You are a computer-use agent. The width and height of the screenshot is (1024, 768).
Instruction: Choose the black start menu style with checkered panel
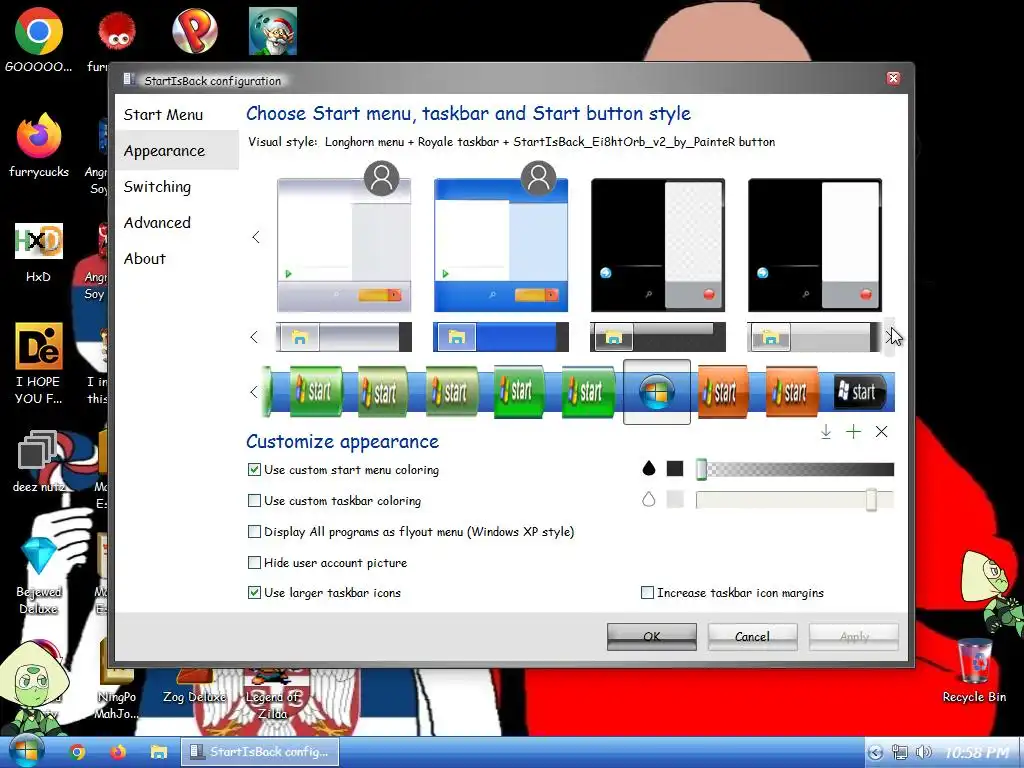tap(658, 244)
